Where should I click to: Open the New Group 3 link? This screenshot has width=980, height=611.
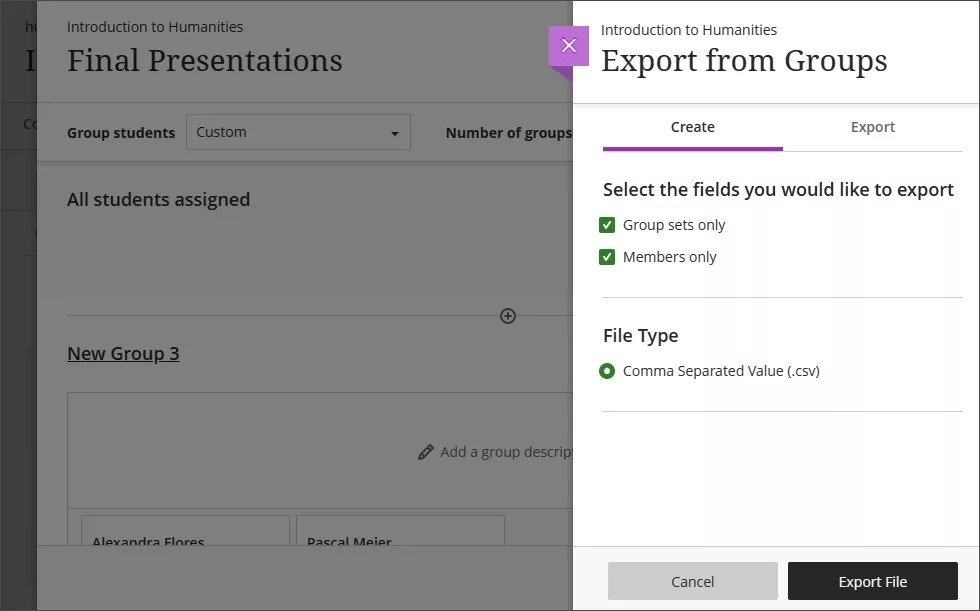coord(123,353)
